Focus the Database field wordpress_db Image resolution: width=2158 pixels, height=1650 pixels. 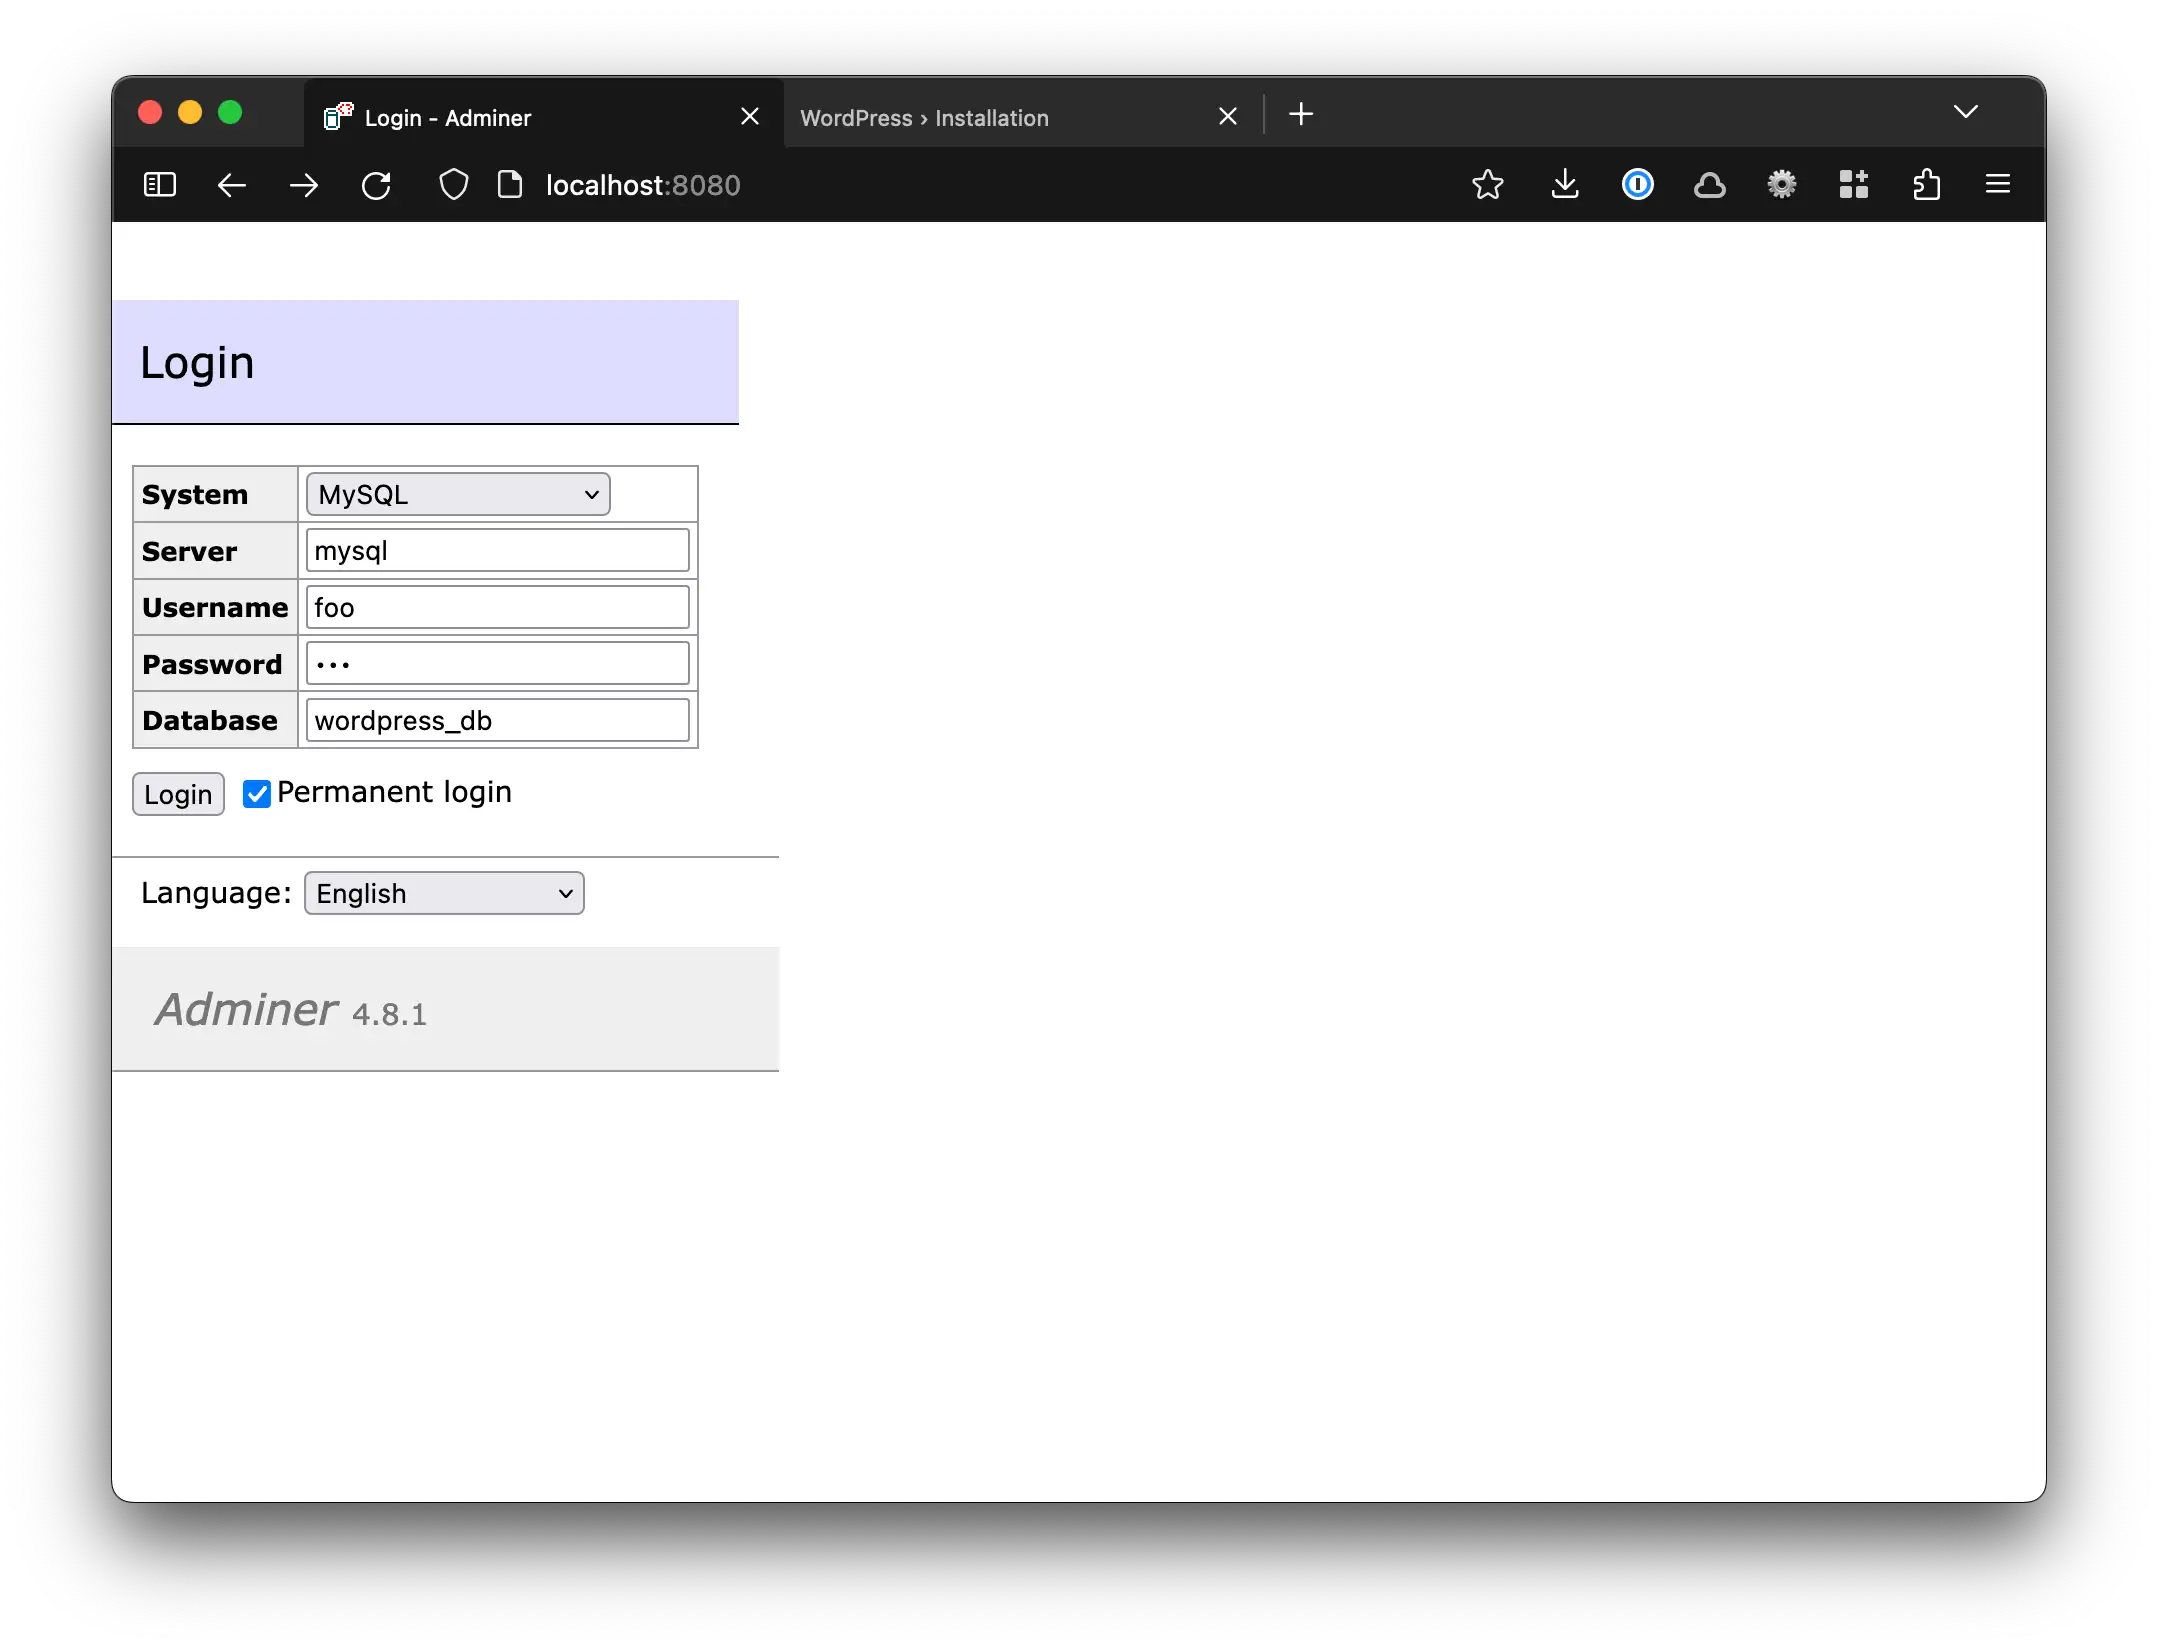[498, 720]
